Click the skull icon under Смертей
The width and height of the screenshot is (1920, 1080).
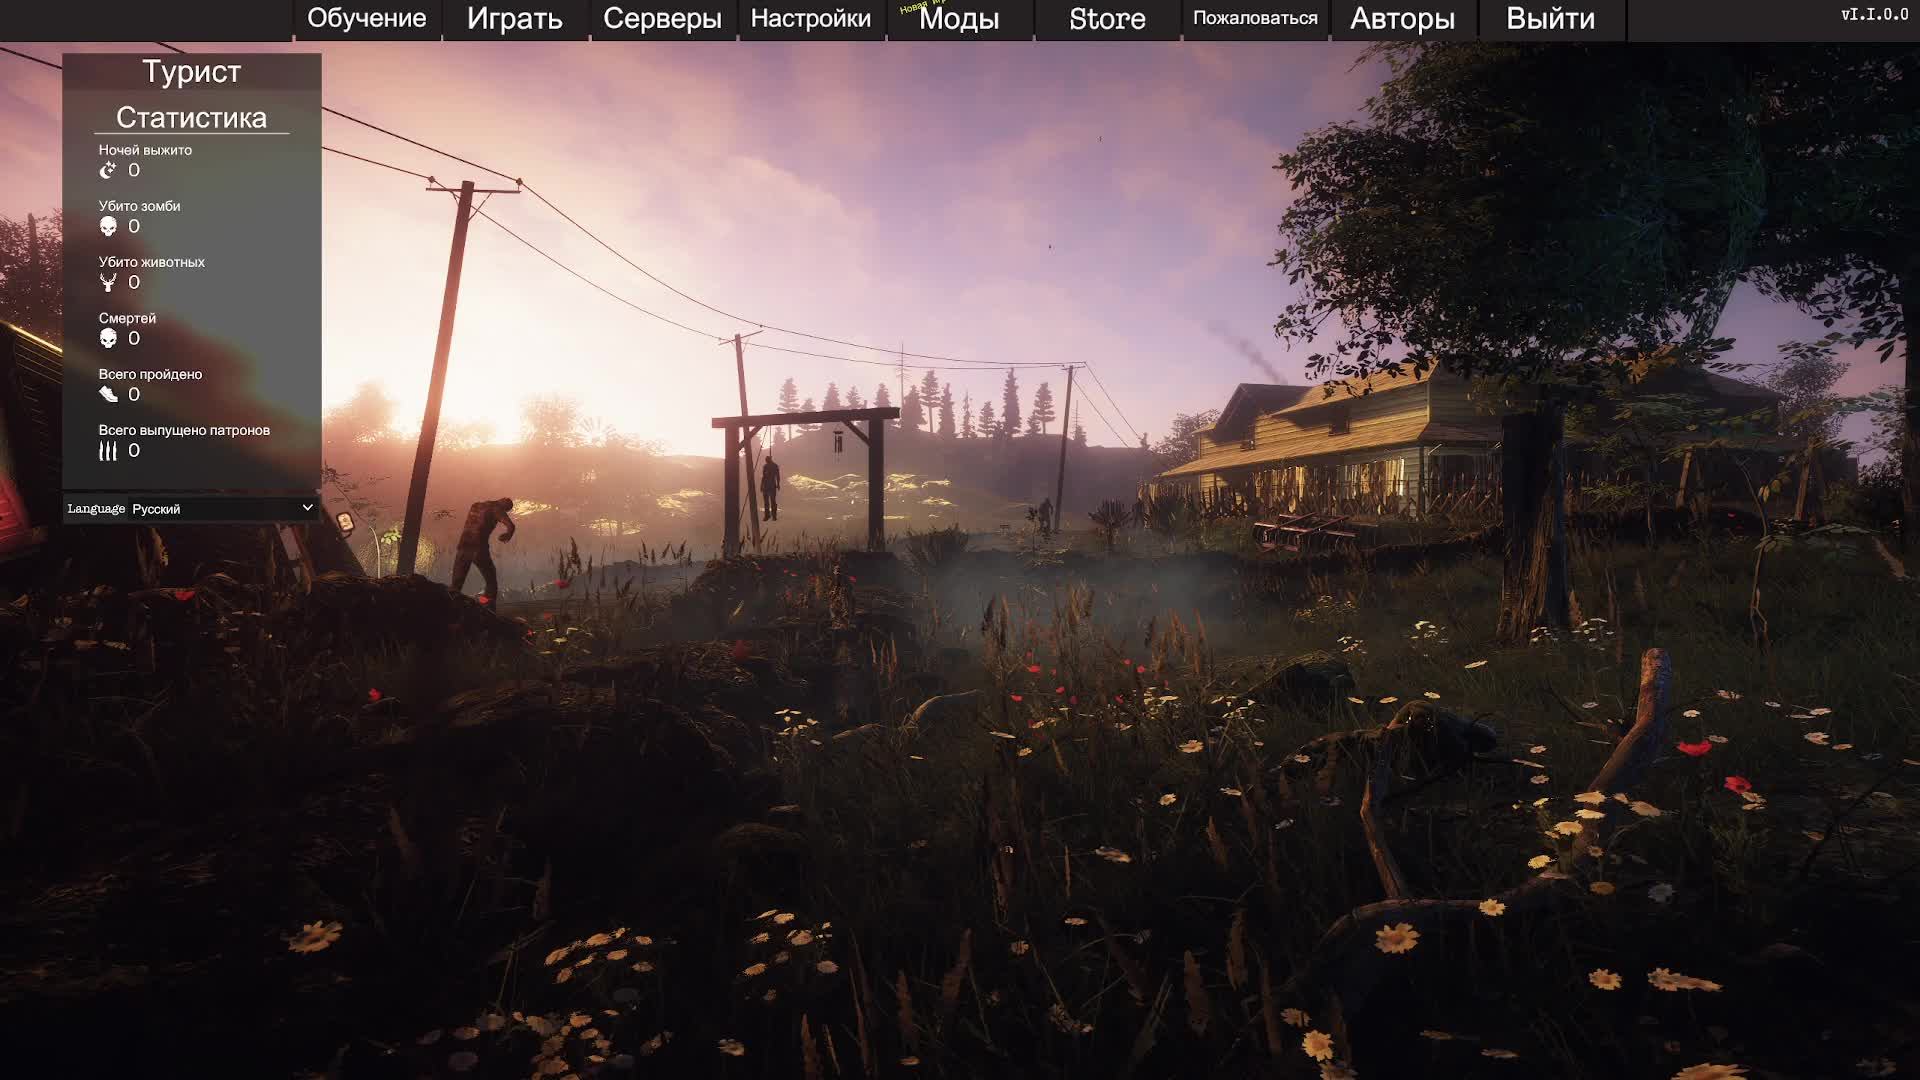[108, 339]
